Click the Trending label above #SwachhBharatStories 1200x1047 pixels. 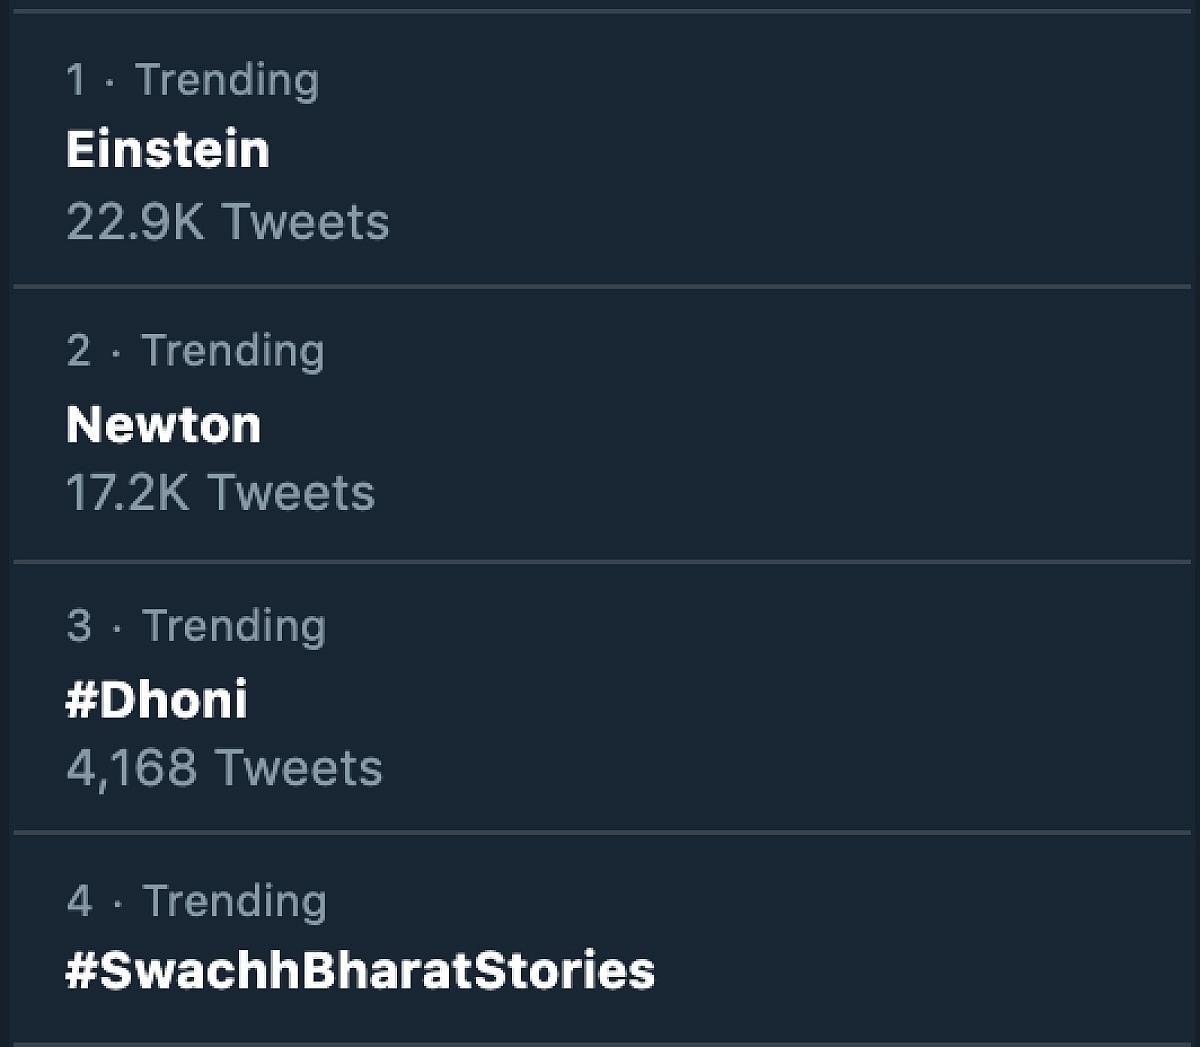pyautogui.click(x=235, y=901)
